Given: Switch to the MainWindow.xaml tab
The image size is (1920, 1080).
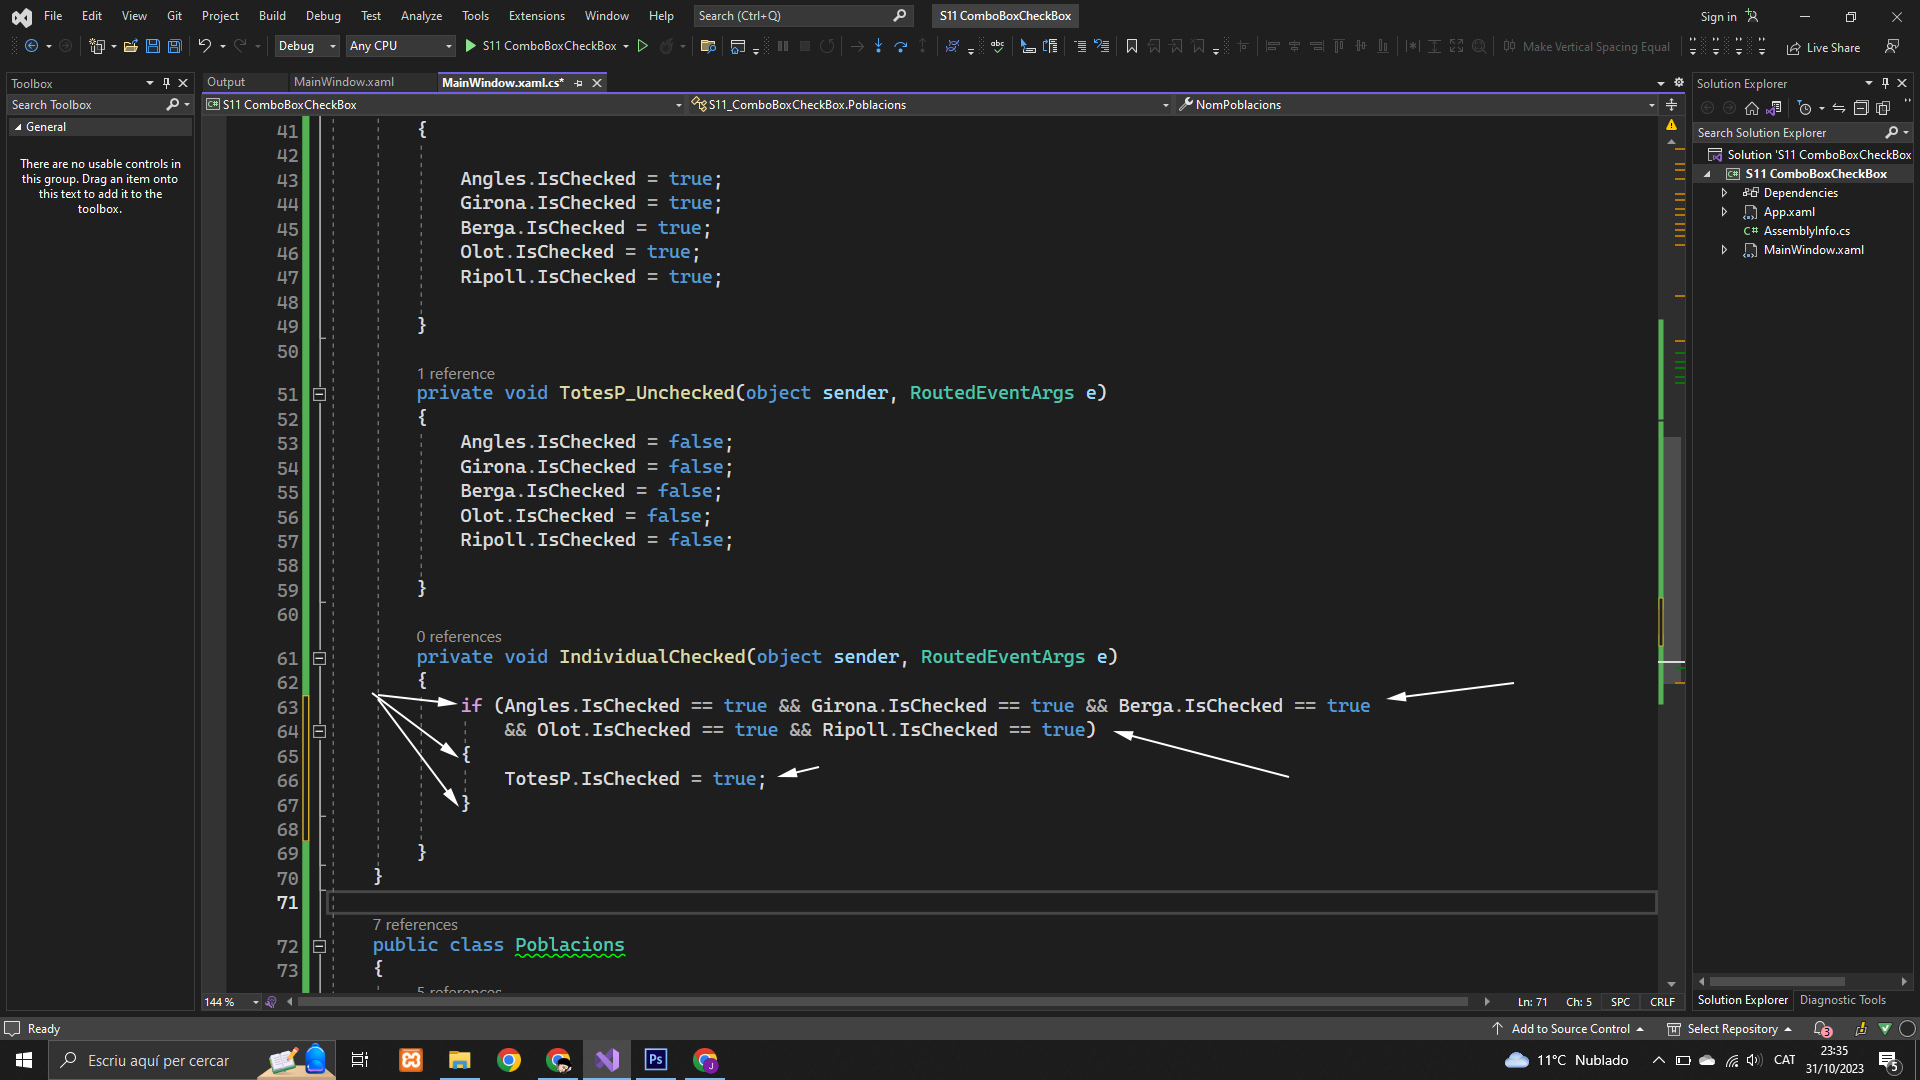Looking at the screenshot, I should pyautogui.click(x=344, y=82).
